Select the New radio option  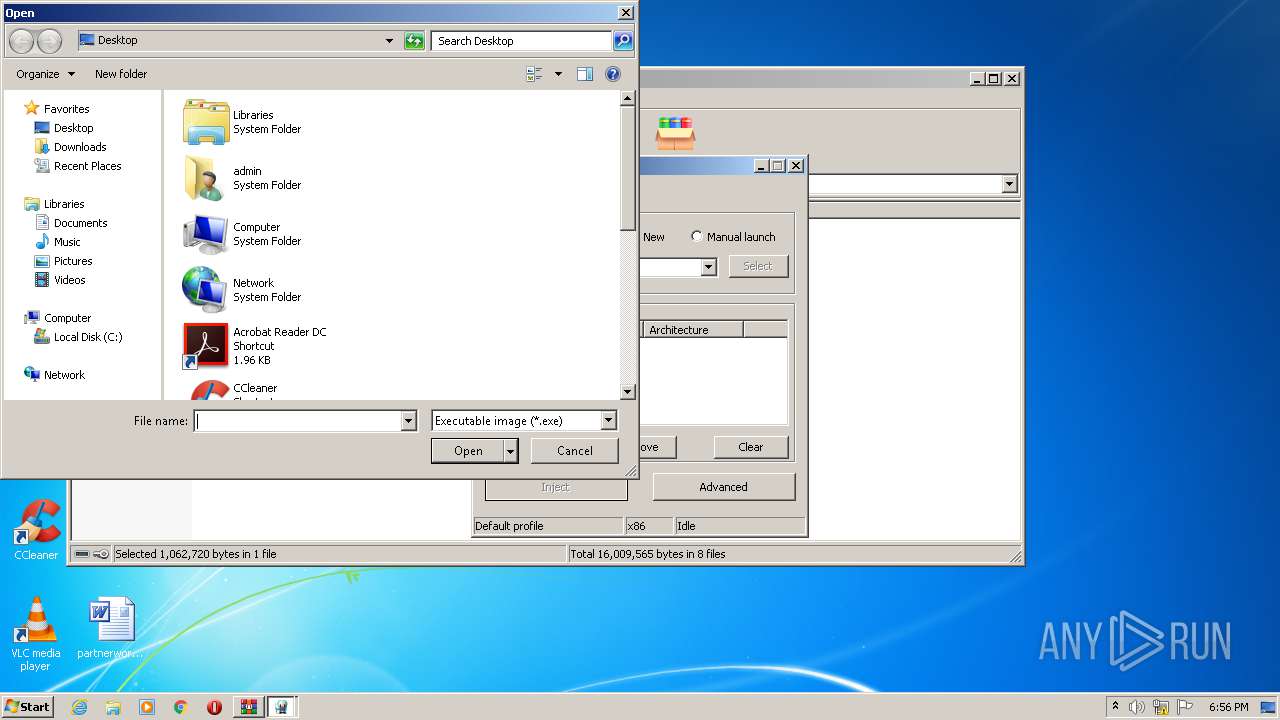[654, 237]
